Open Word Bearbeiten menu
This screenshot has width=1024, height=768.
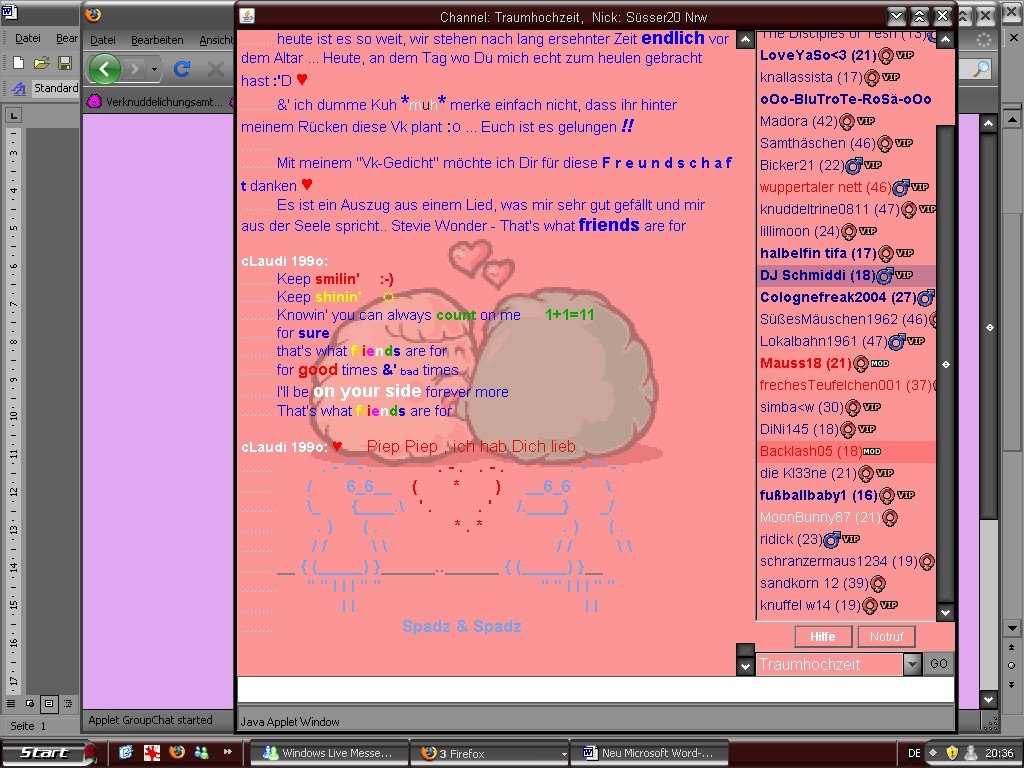(x=67, y=39)
